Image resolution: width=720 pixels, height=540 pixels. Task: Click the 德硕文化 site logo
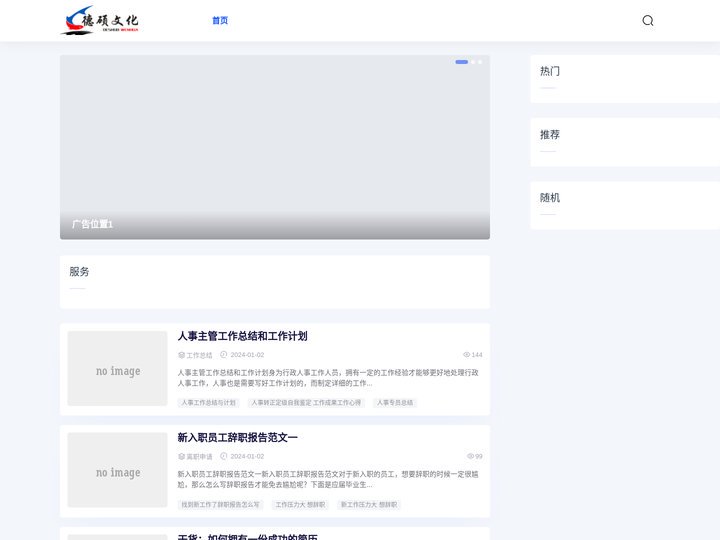(x=100, y=20)
